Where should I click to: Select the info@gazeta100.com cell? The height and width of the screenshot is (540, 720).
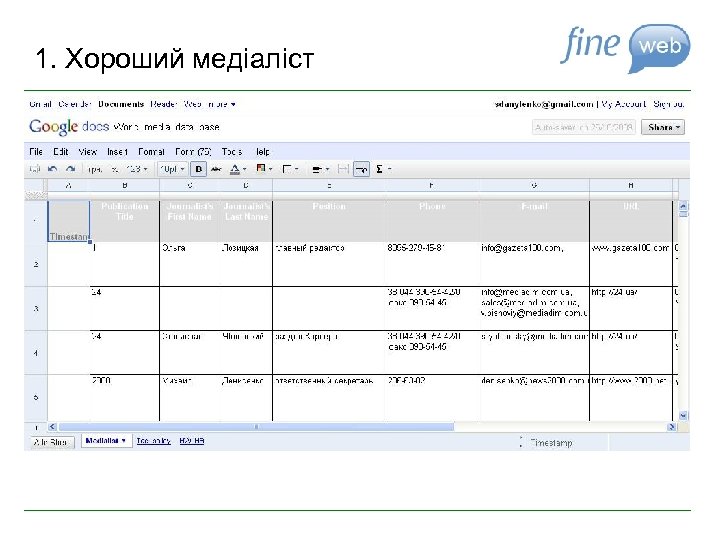point(534,264)
